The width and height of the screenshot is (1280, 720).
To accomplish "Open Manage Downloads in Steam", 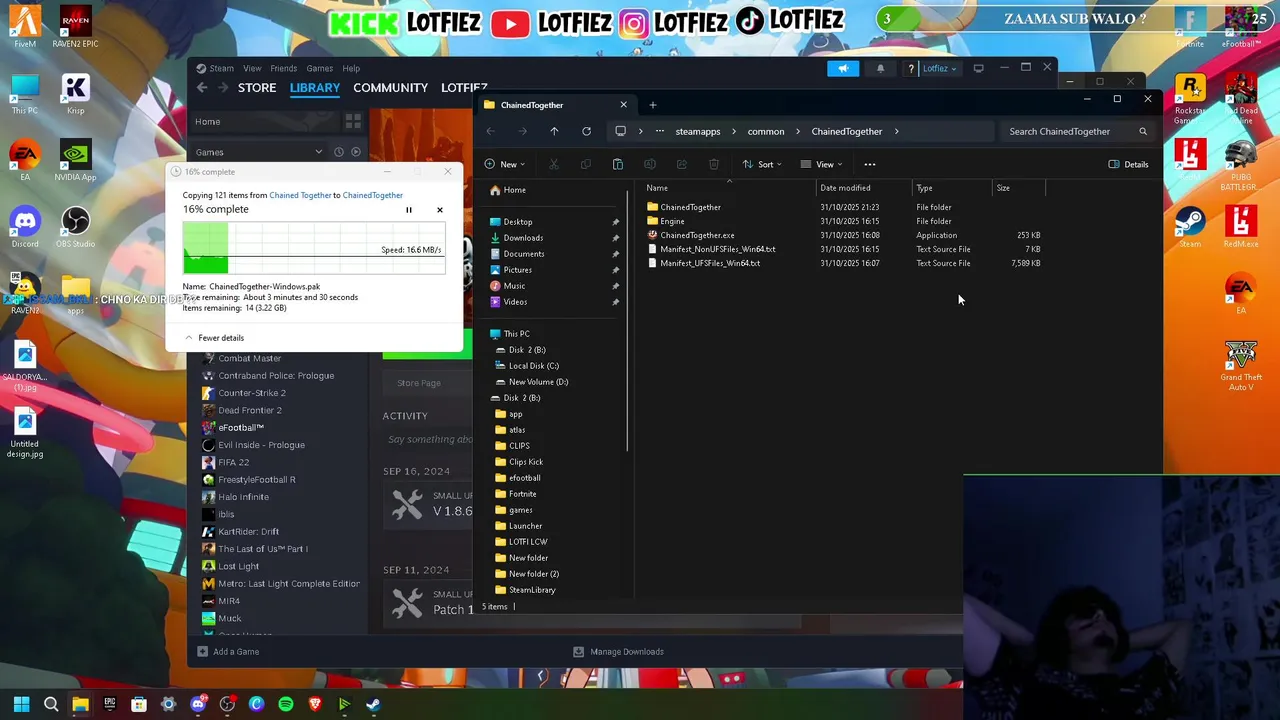I will (x=618, y=652).
